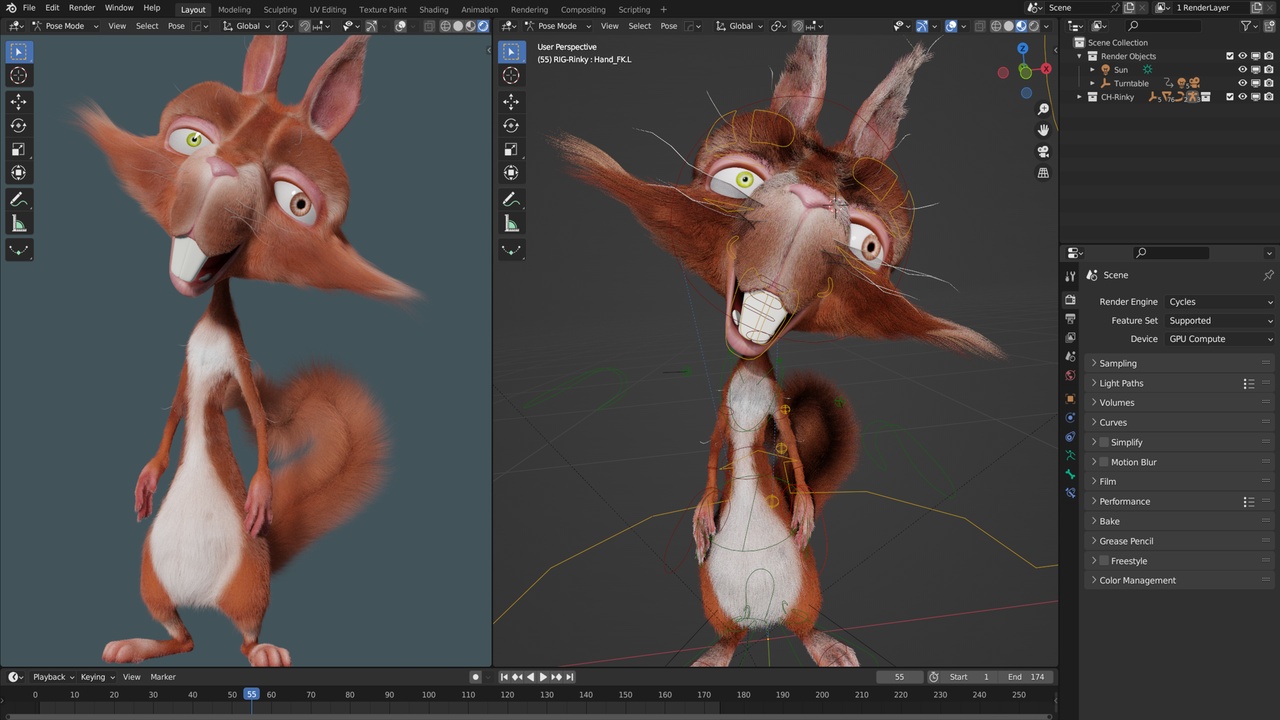Select the Annotate tool in right viewport
Screen dimensions: 1280x720
(x=511, y=199)
